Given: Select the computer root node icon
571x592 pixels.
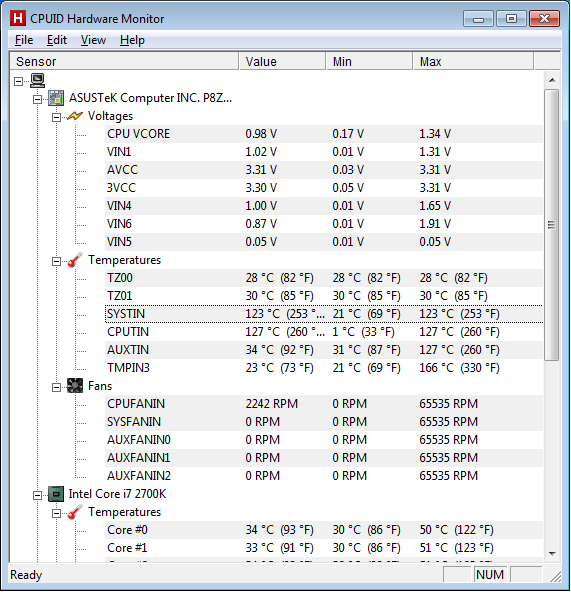Looking at the screenshot, I should tap(37, 80).
